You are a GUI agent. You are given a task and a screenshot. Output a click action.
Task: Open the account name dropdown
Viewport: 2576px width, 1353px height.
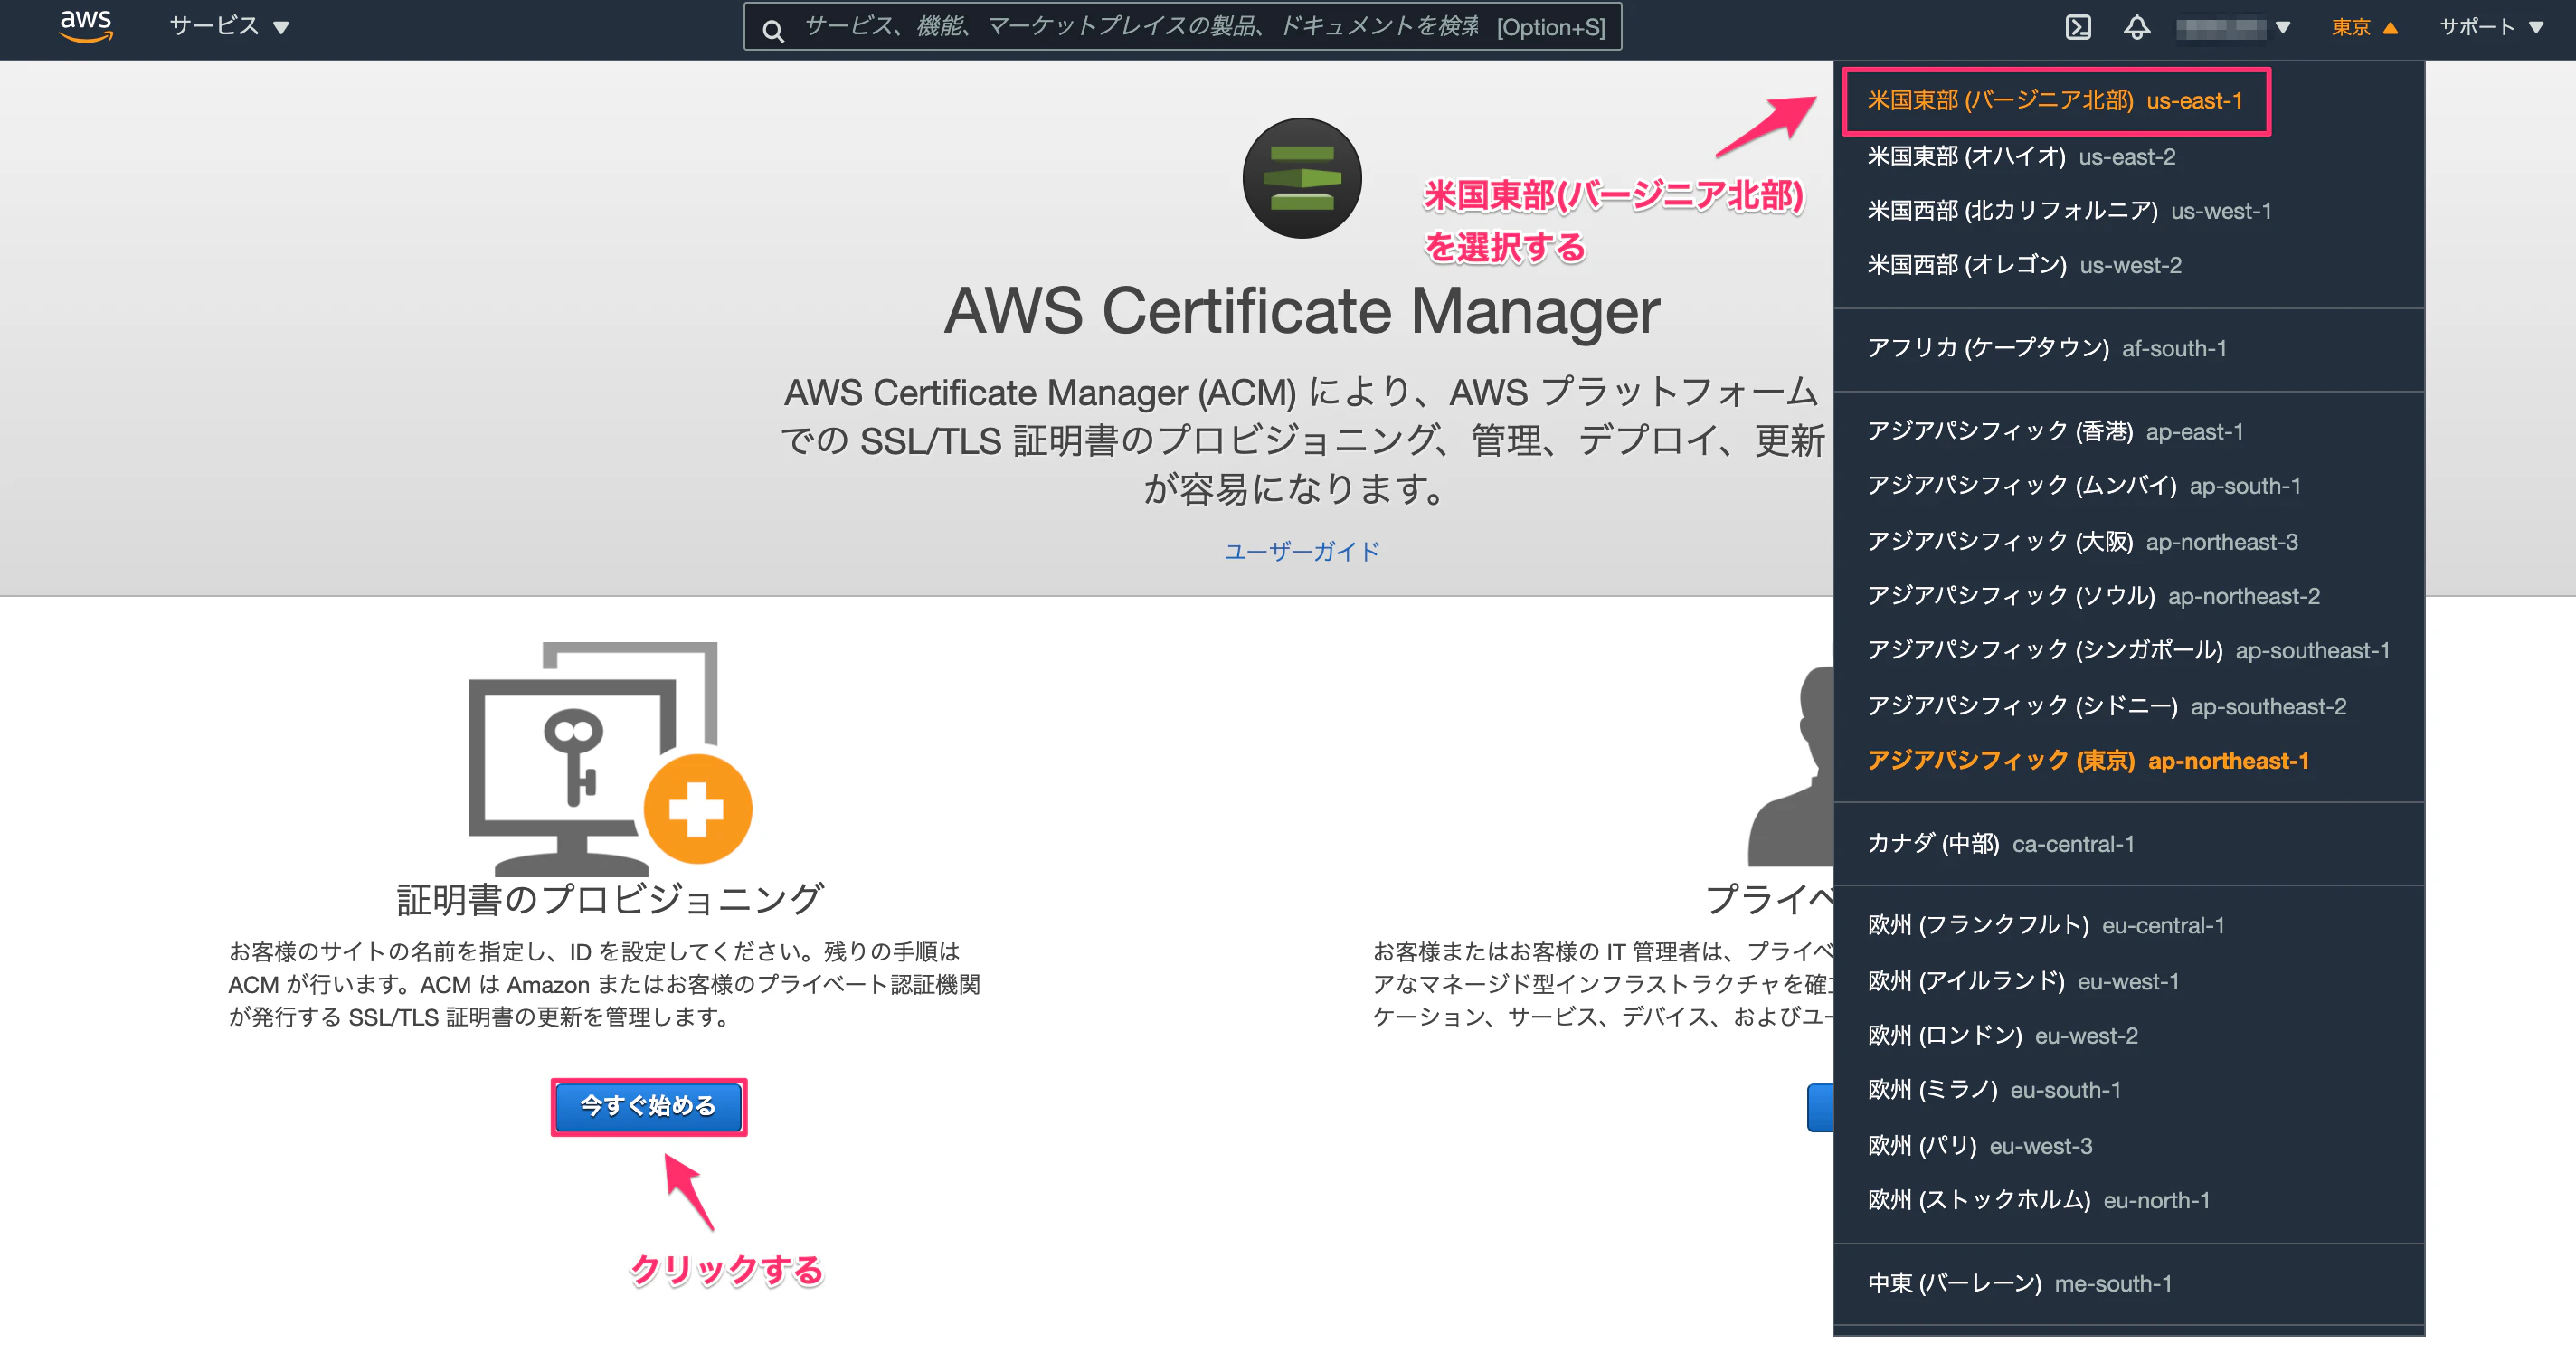pyautogui.click(x=2232, y=27)
